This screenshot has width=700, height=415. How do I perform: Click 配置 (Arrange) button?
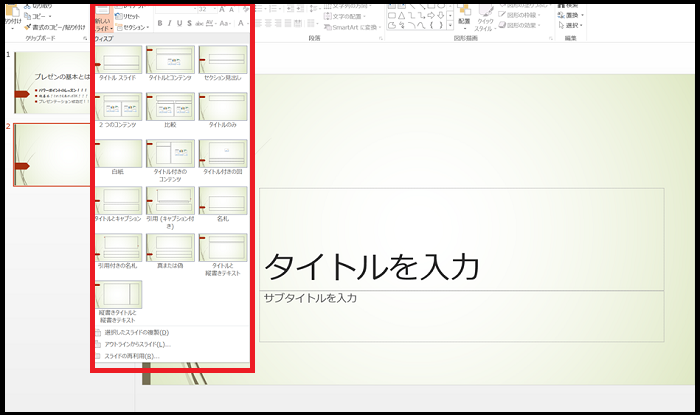pyautogui.click(x=464, y=16)
